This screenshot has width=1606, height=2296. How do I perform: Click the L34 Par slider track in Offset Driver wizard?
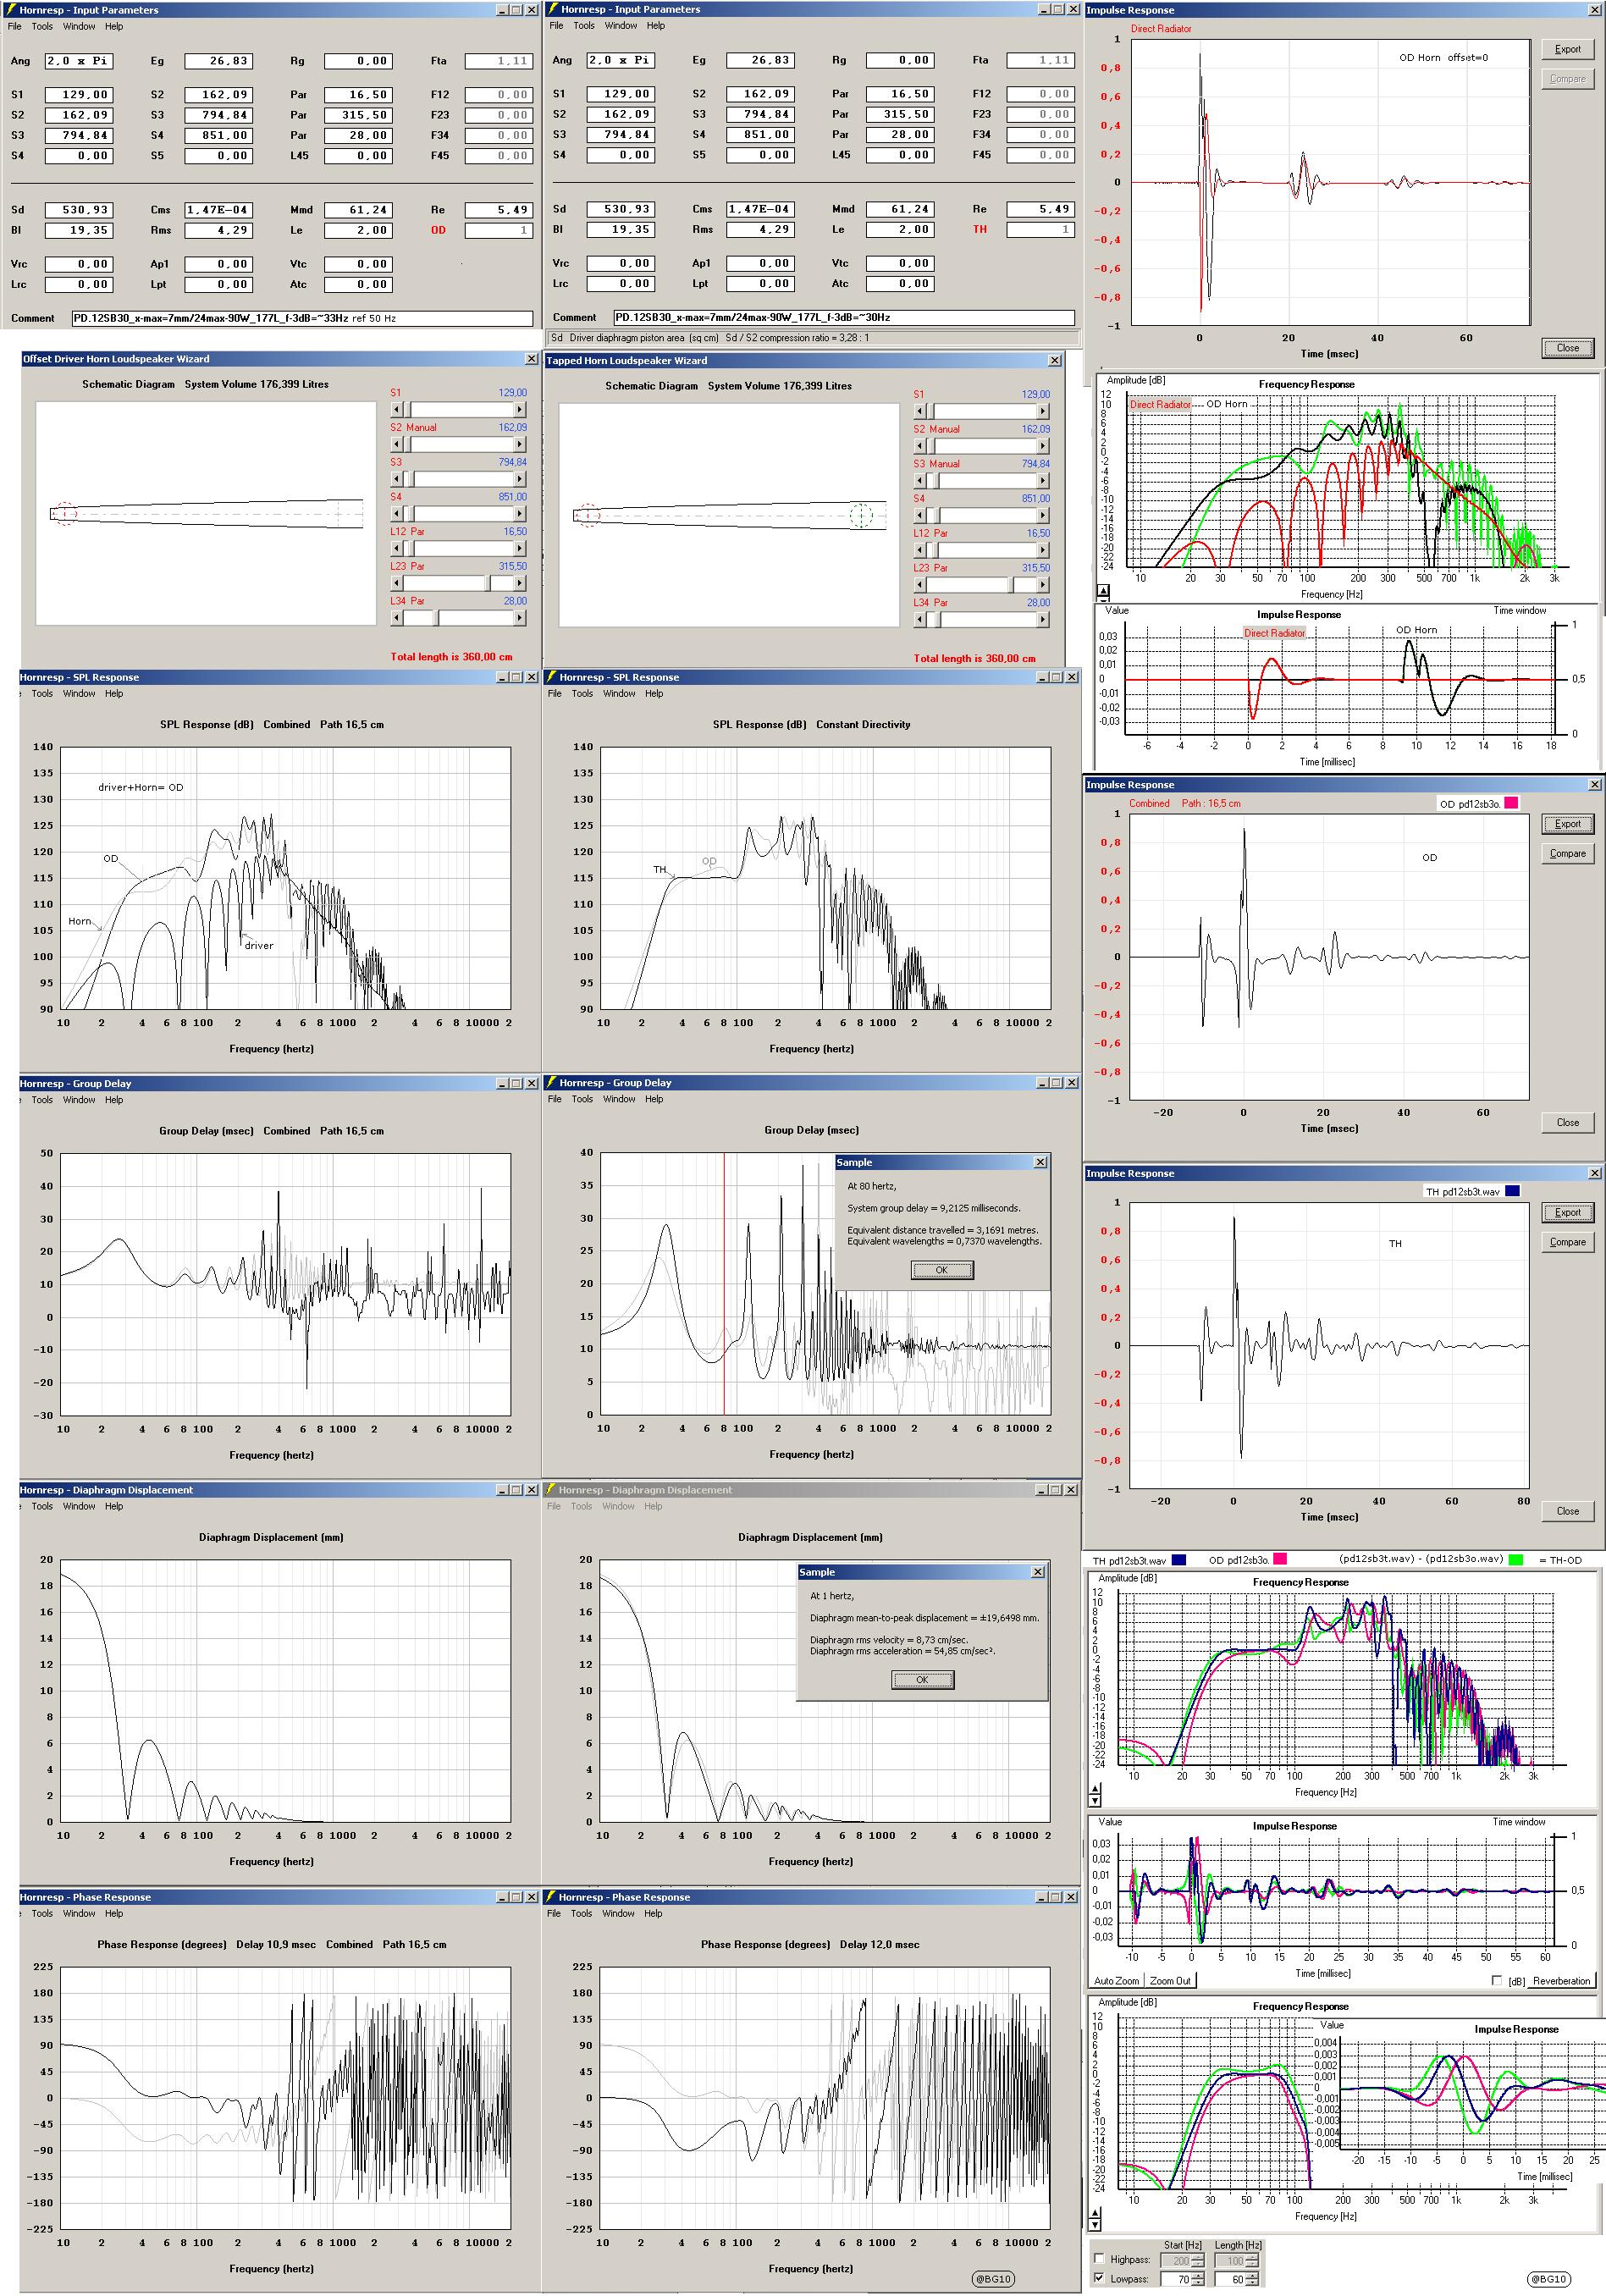point(458,617)
